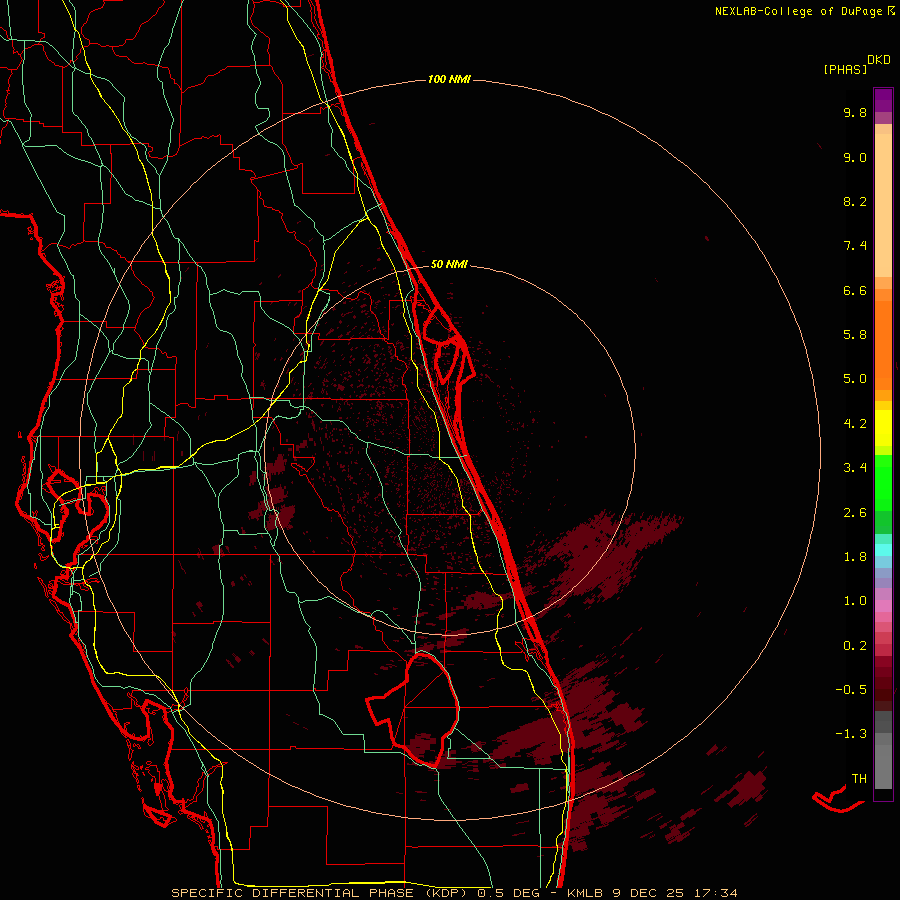The width and height of the screenshot is (900, 900).
Task: Click the NEXLAB-College of DuPage label
Action: coord(798,11)
